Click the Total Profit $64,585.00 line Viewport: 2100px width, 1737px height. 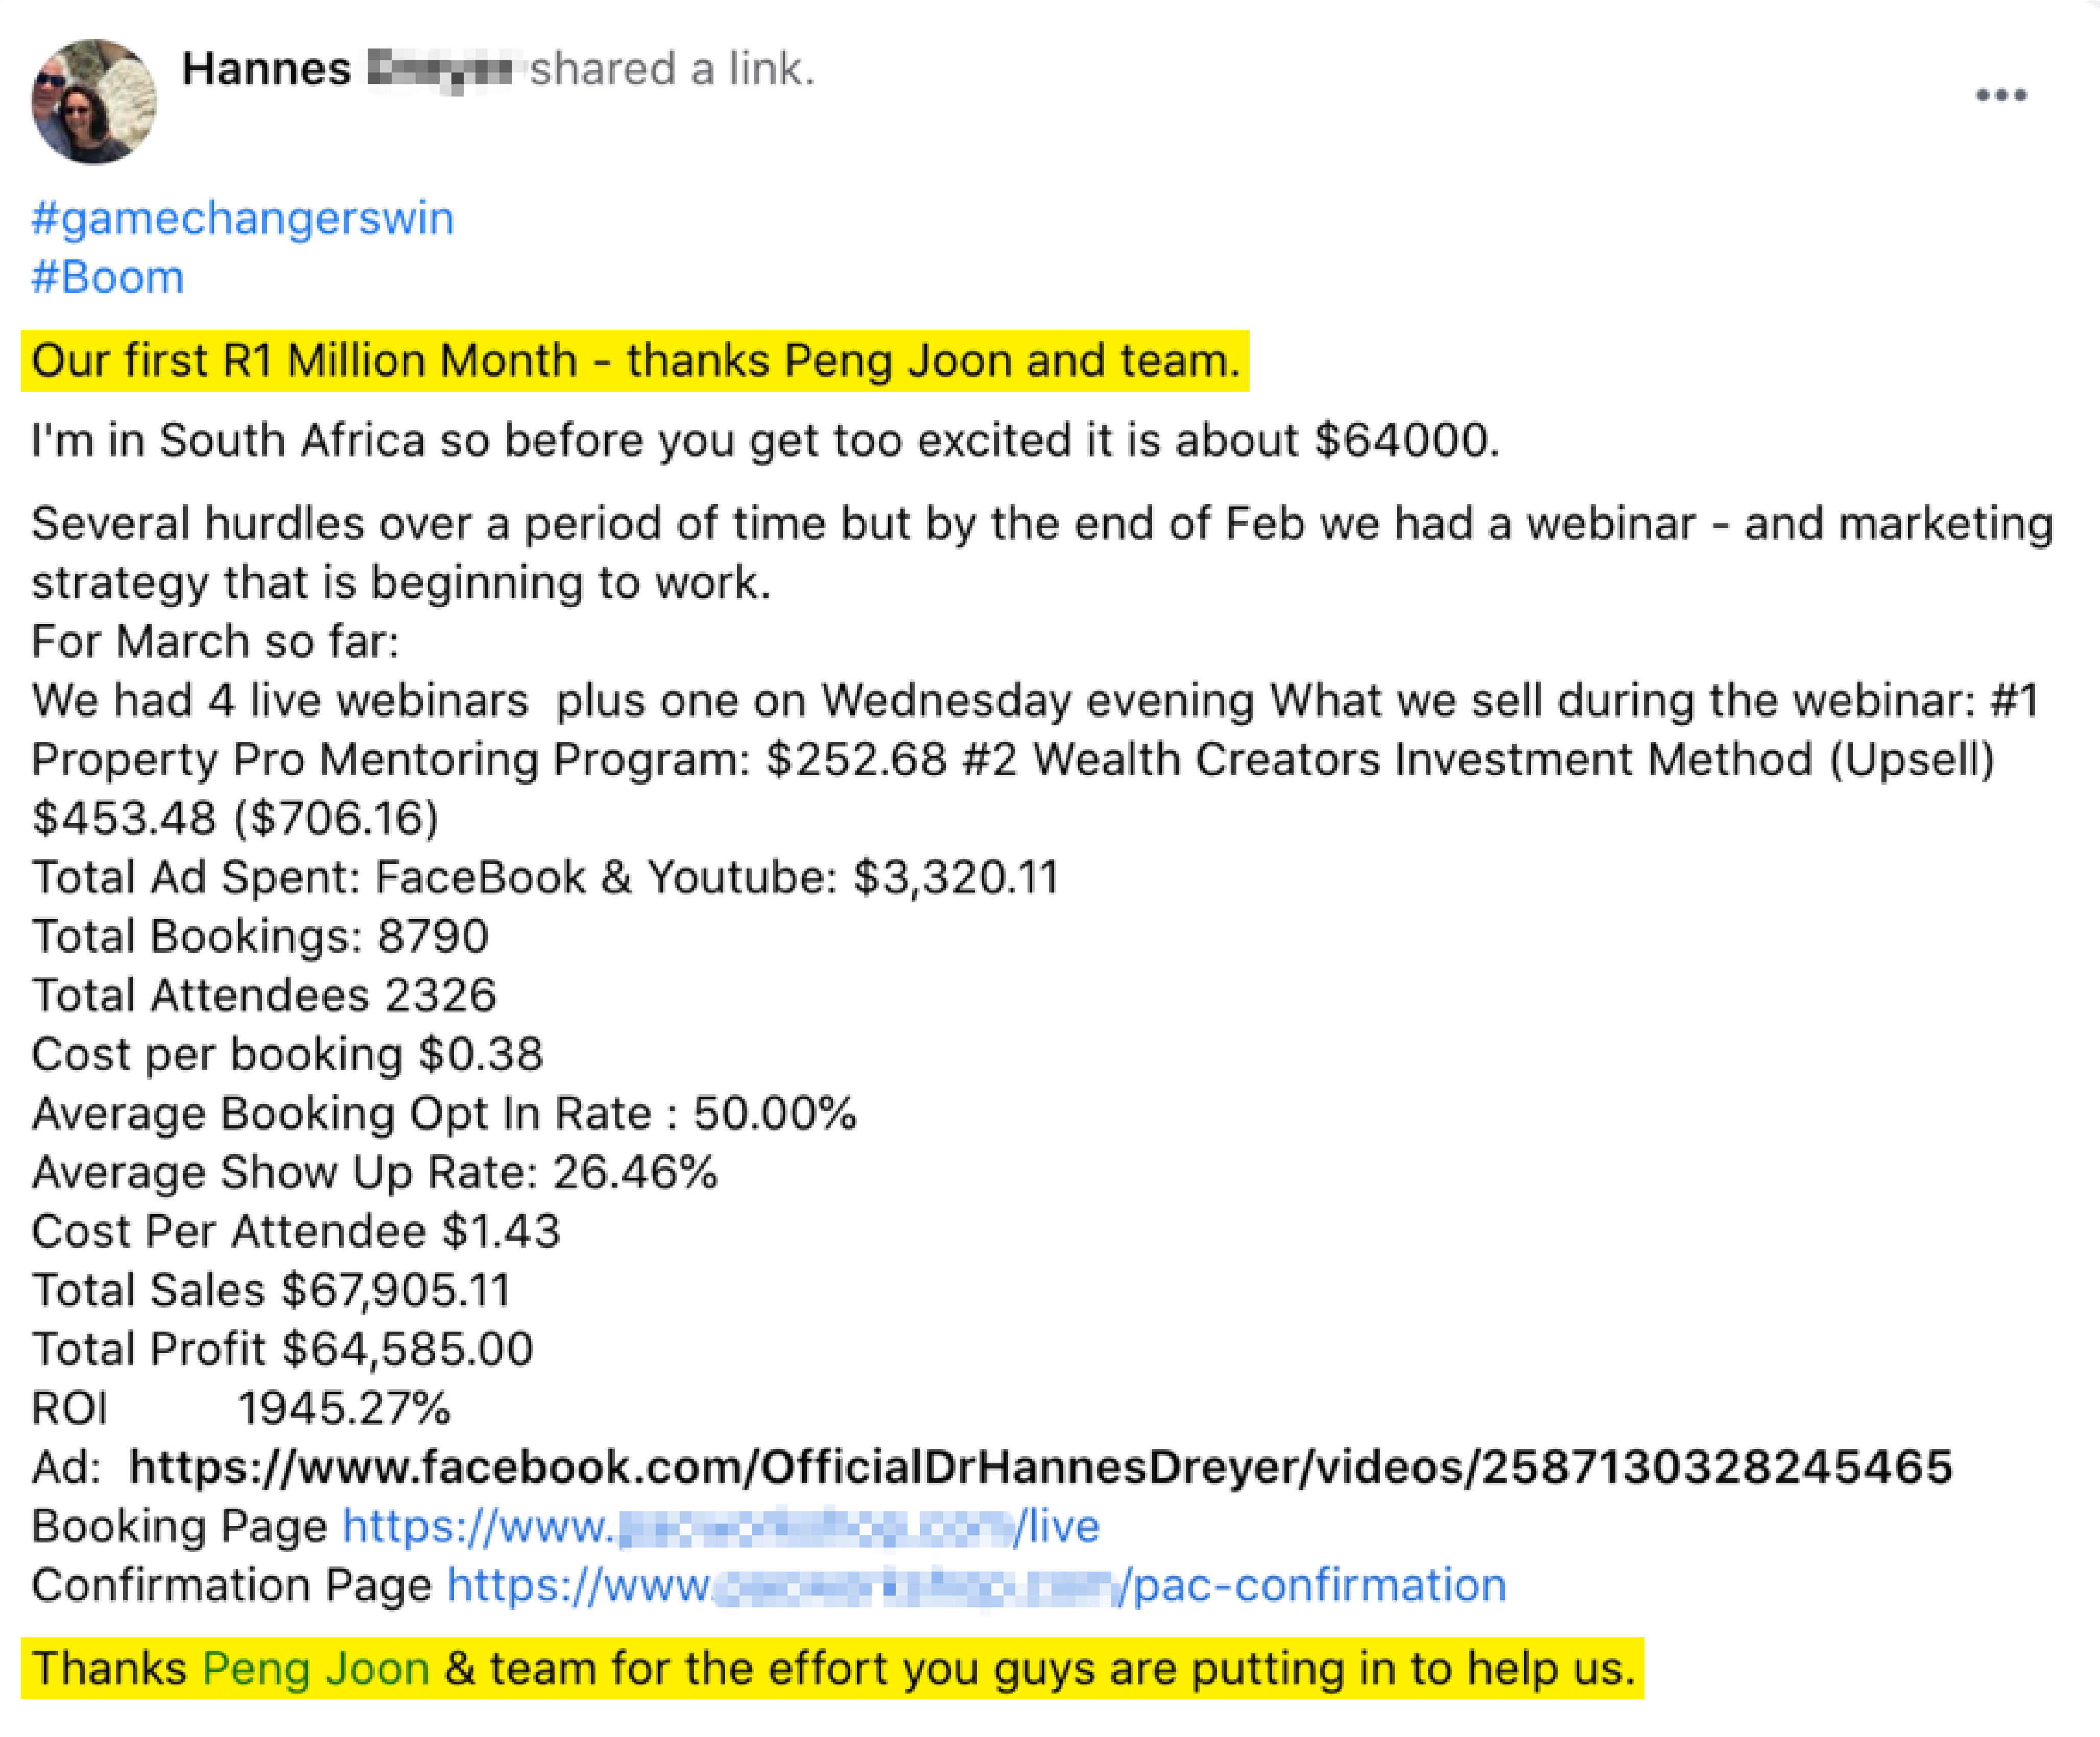click(x=283, y=1349)
